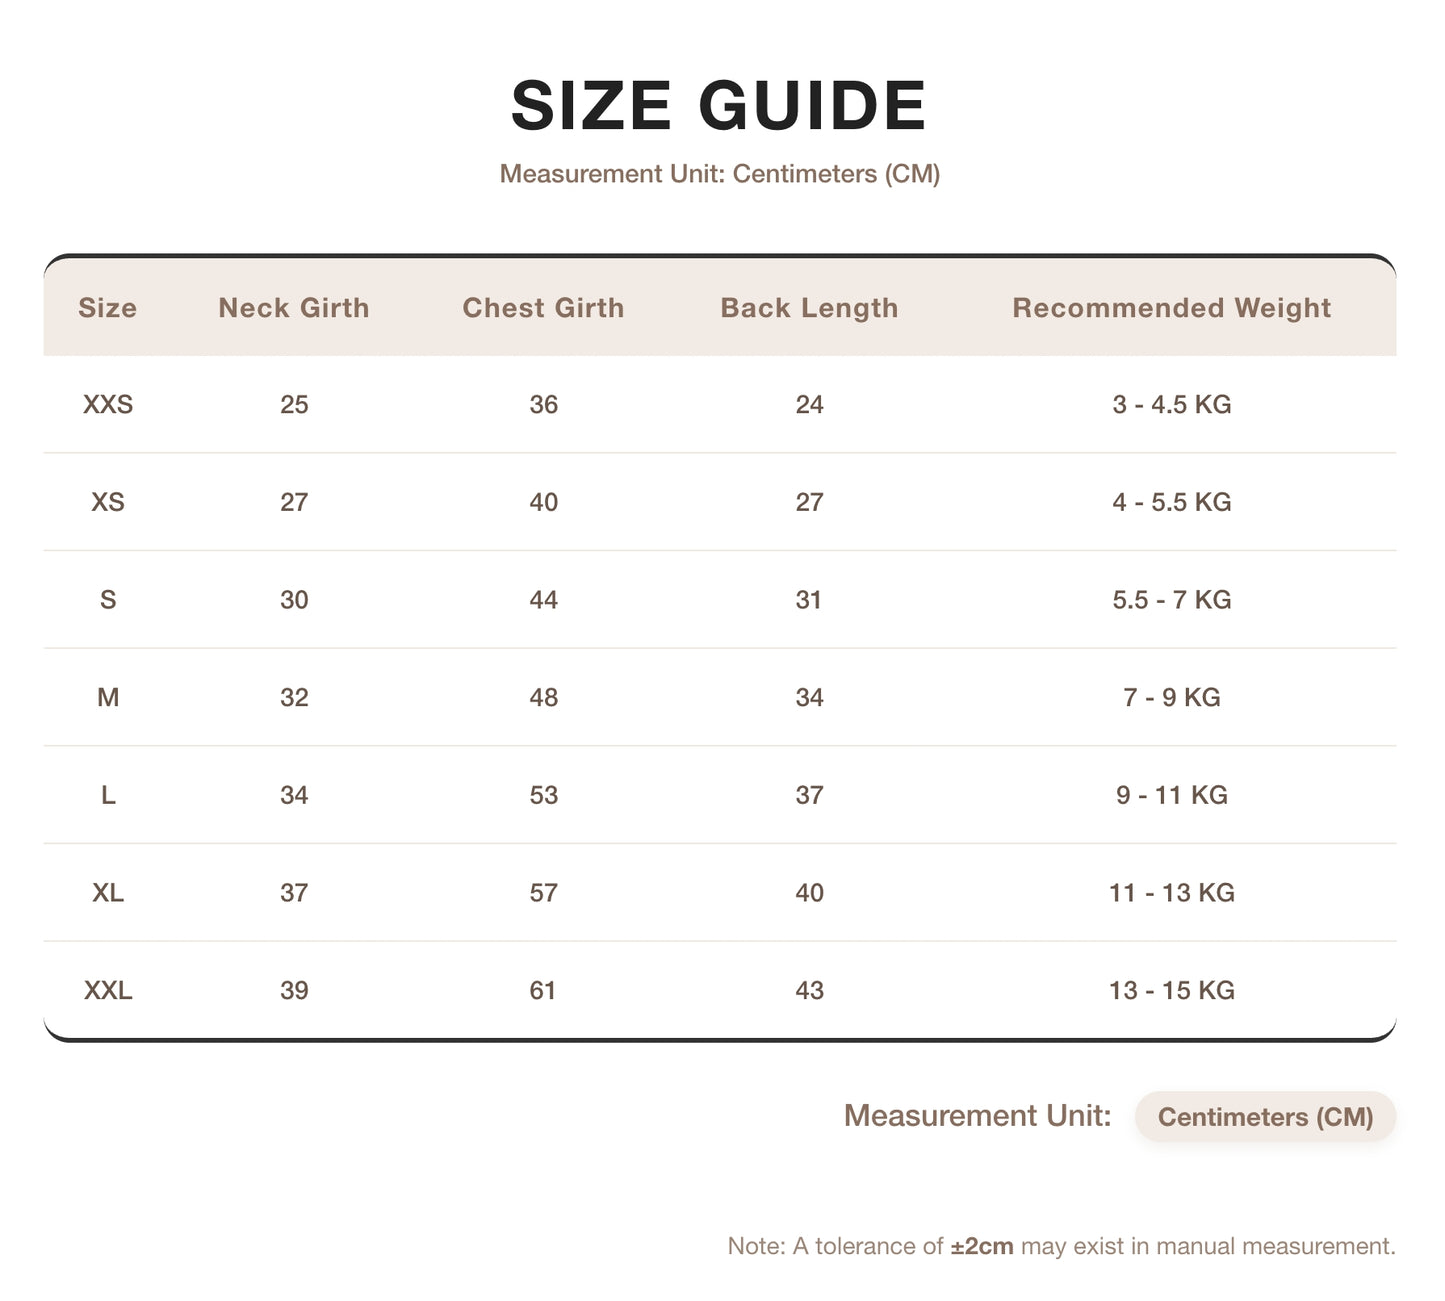Select the XS size row label

(108, 502)
